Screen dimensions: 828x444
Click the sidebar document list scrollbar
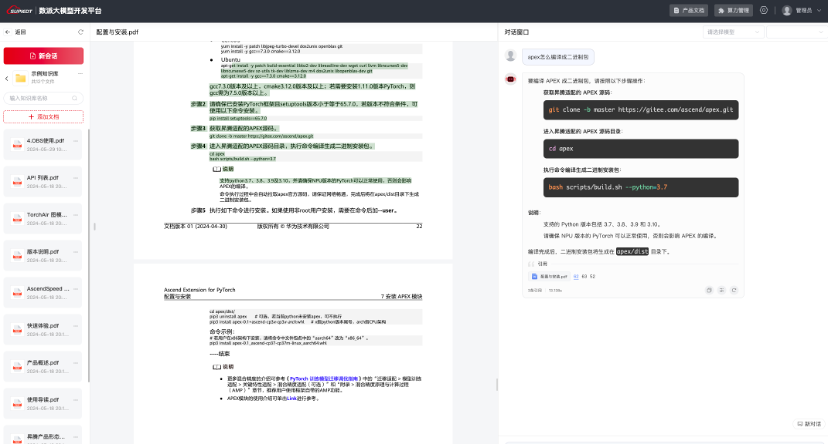pos(88,255)
